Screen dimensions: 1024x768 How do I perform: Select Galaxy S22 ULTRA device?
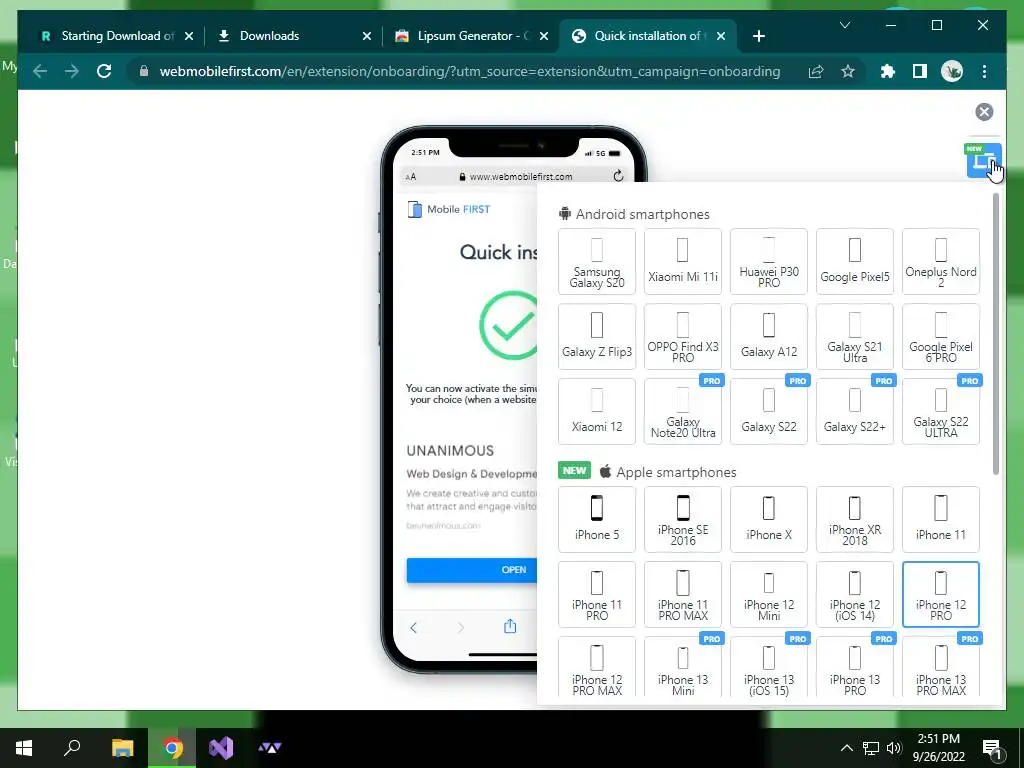(941, 412)
